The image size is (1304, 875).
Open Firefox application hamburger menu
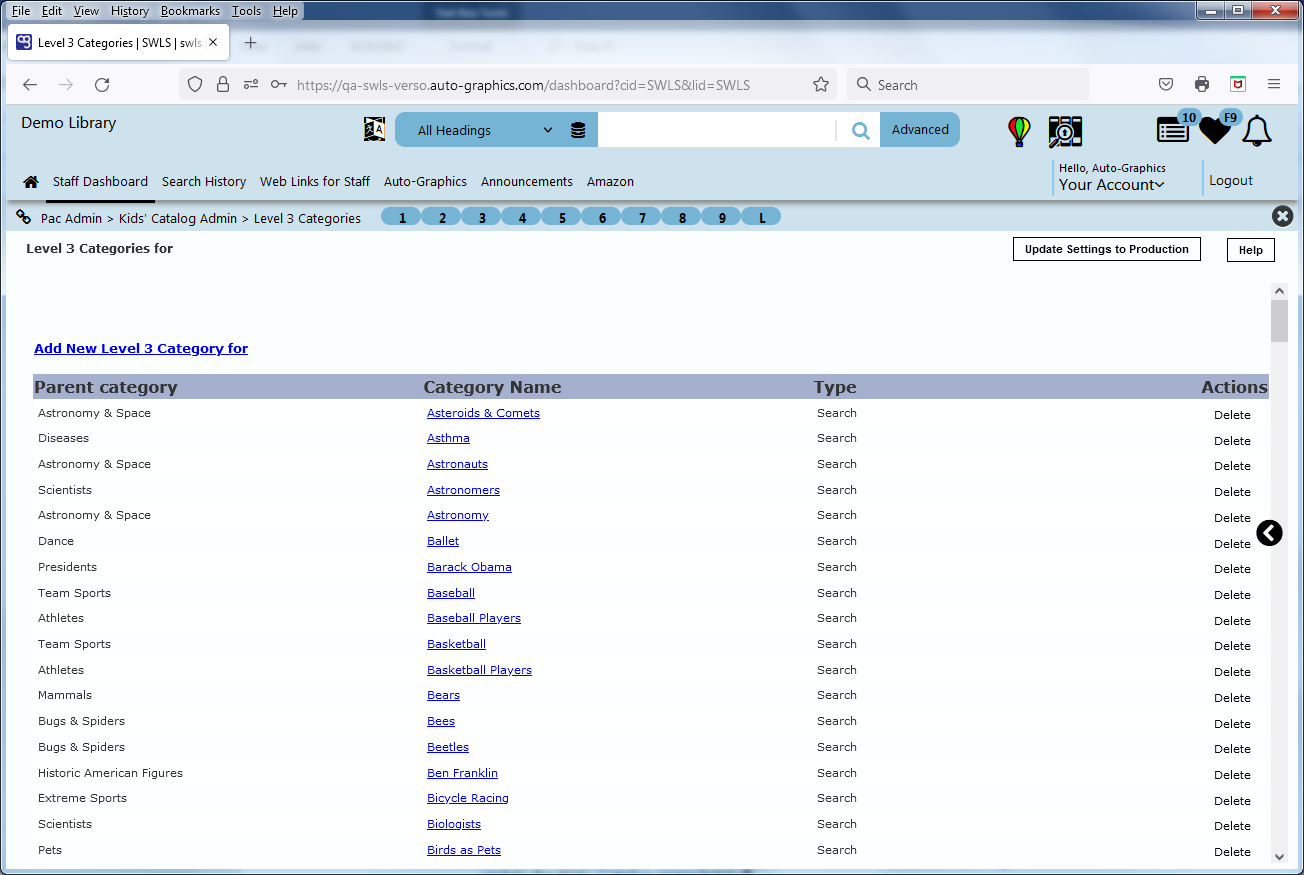pyautogui.click(x=1274, y=85)
